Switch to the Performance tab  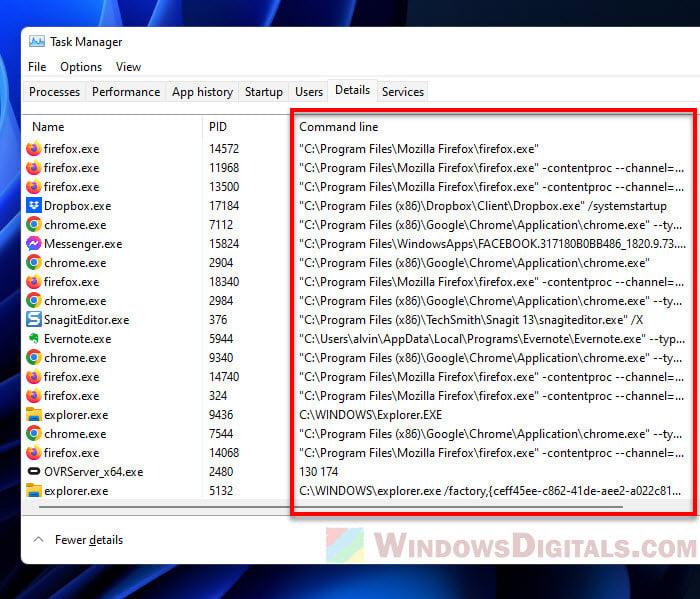[x=126, y=92]
